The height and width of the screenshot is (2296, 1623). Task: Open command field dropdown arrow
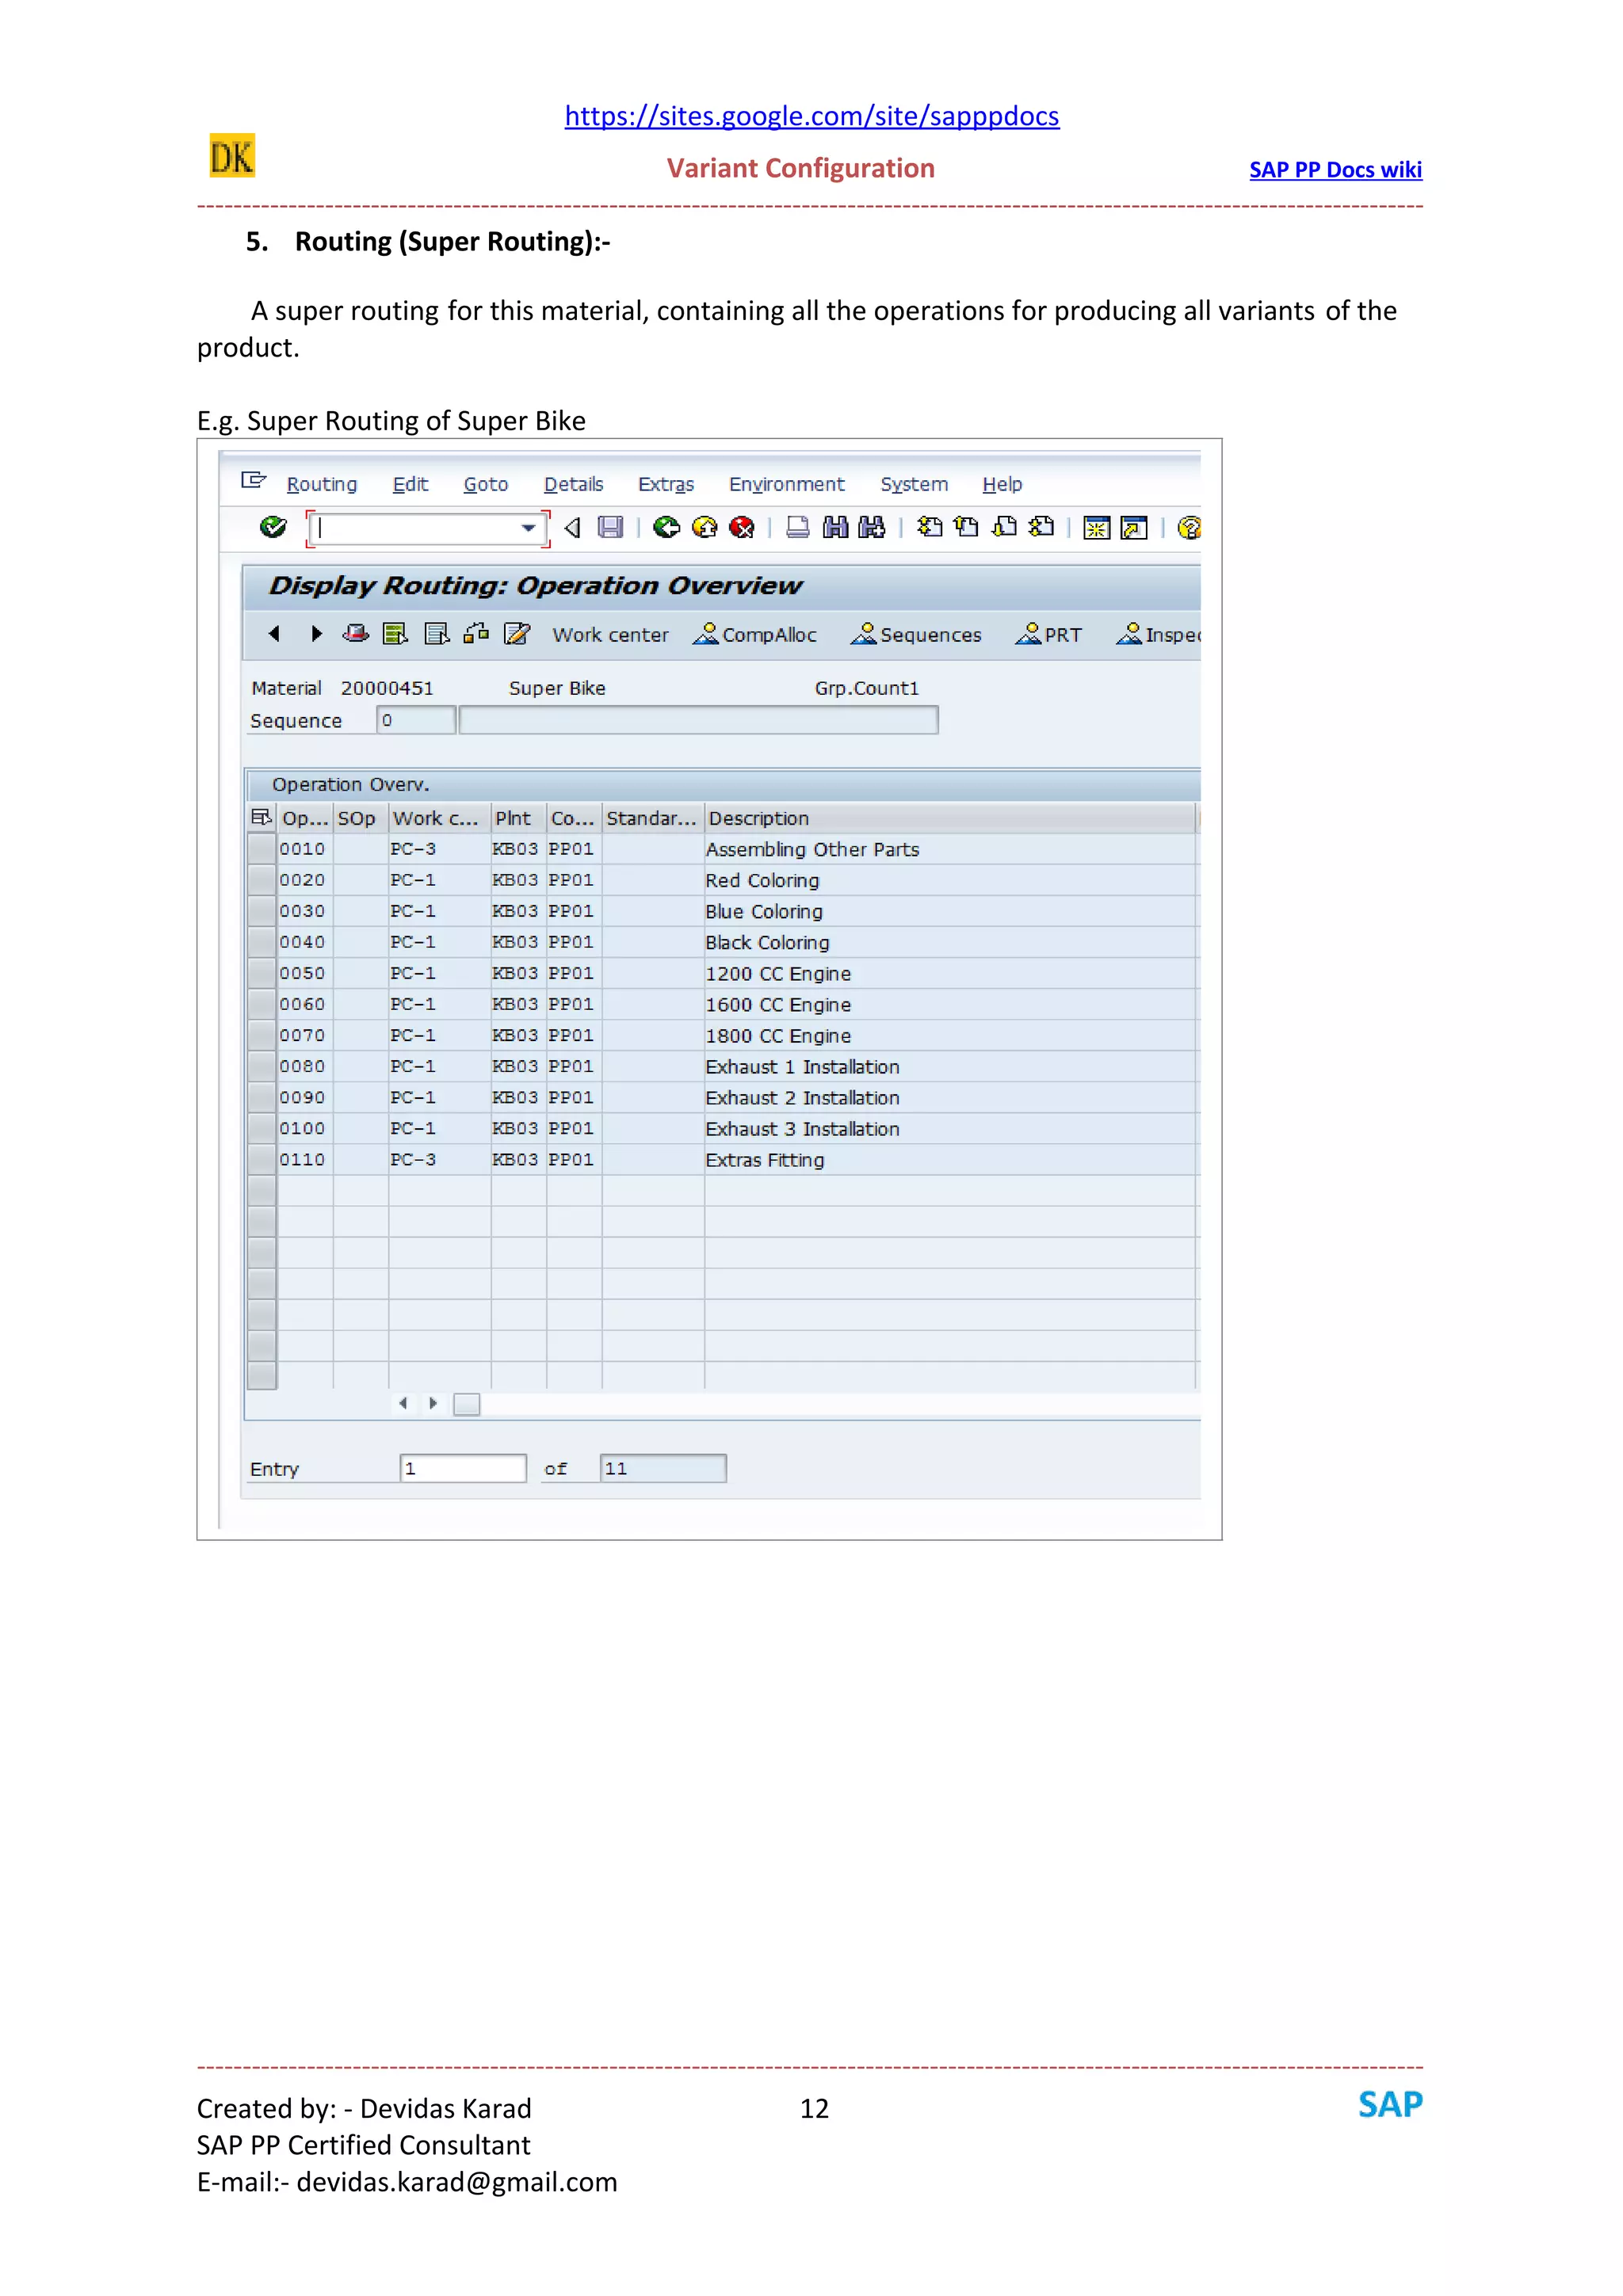[x=528, y=528]
